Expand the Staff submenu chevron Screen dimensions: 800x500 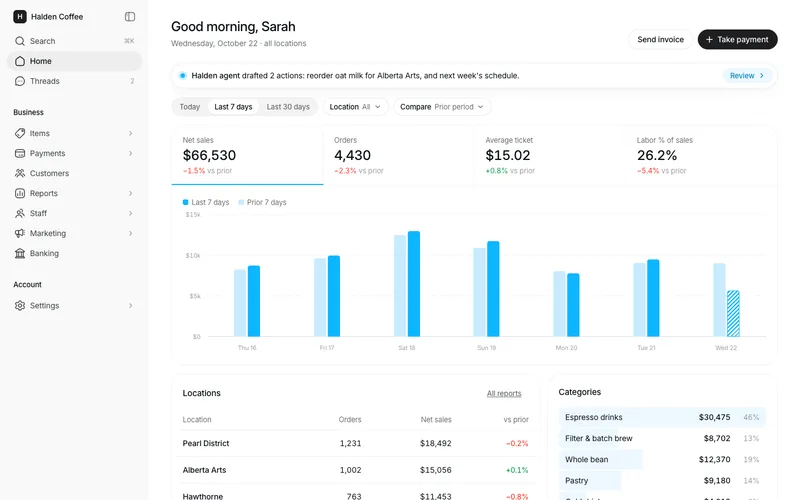[x=131, y=213]
